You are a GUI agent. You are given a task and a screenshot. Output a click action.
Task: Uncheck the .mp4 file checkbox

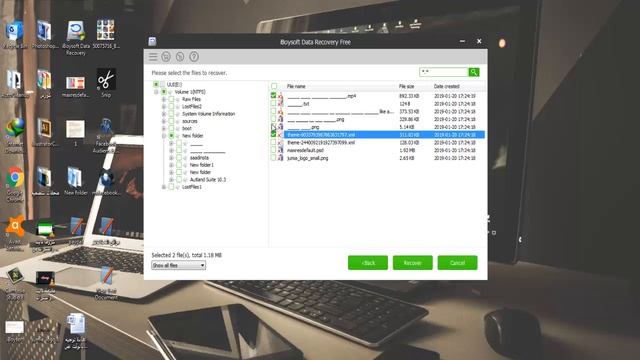[x=273, y=96]
